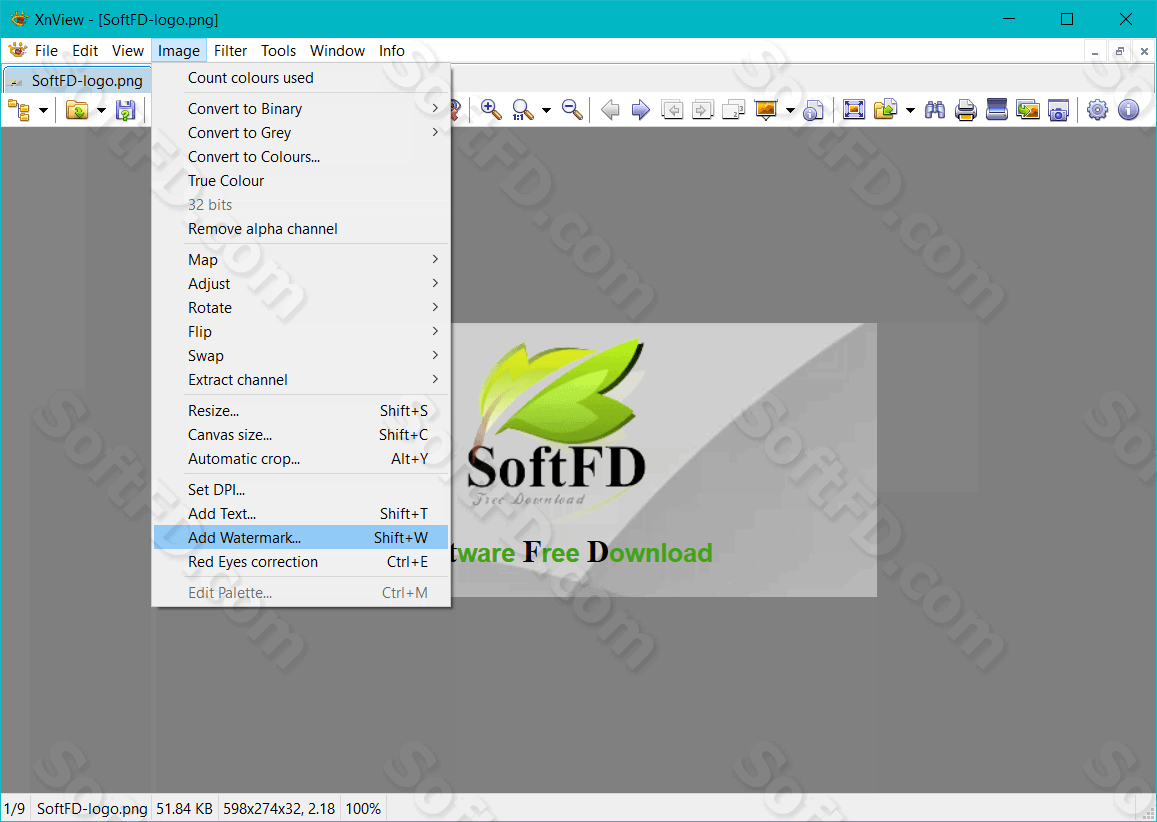Image resolution: width=1157 pixels, height=822 pixels.
Task: Choose Remove alpha channel
Action: (x=301, y=229)
